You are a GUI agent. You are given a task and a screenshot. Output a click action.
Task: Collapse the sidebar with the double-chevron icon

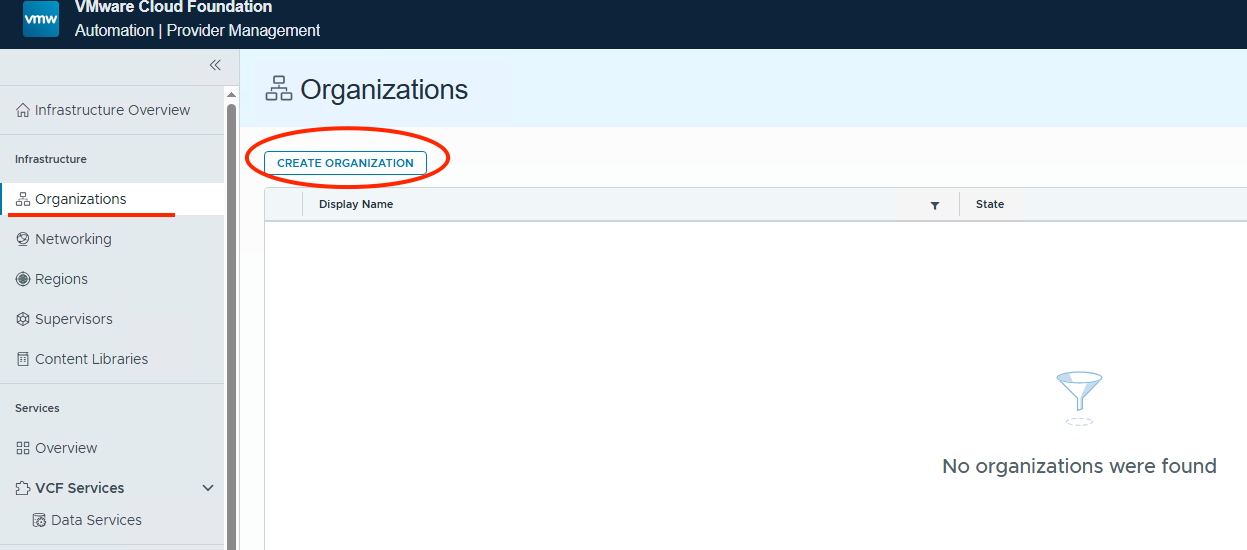pyautogui.click(x=215, y=65)
